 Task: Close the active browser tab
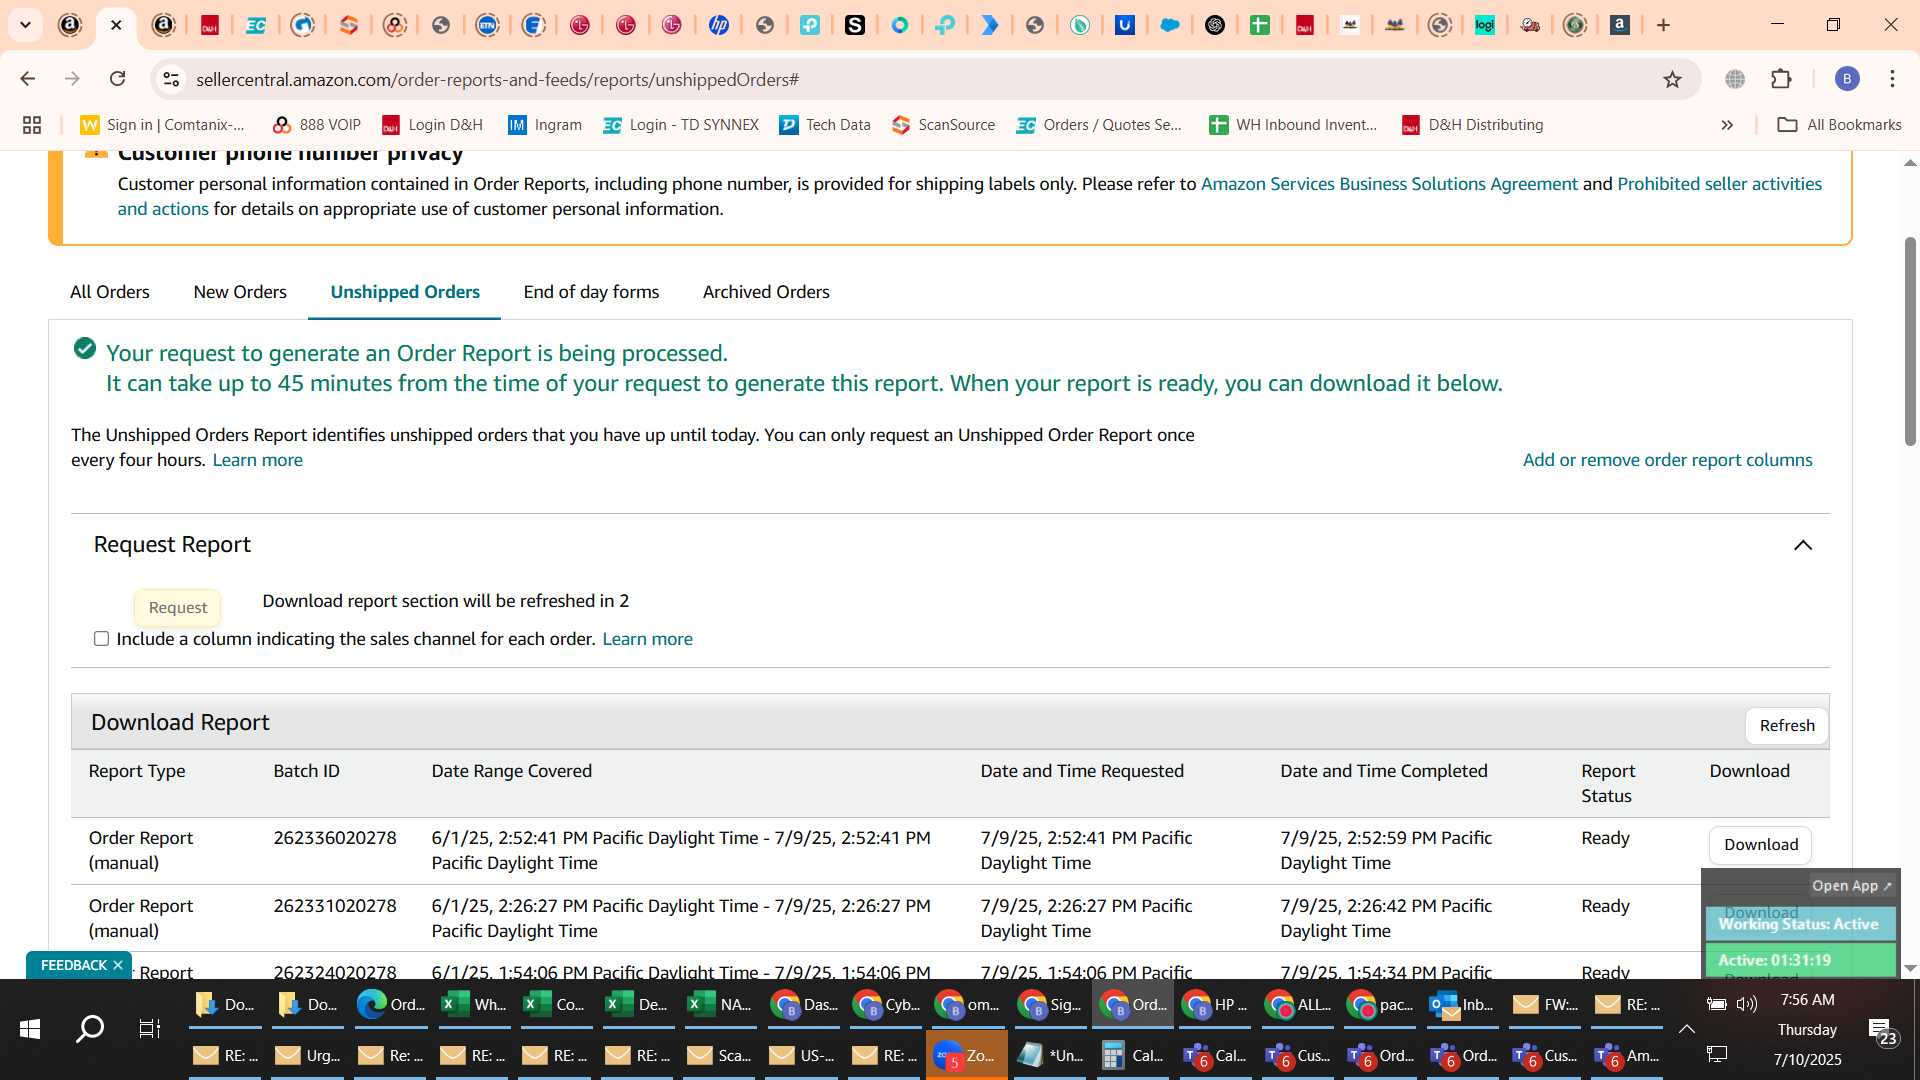[x=116, y=25]
